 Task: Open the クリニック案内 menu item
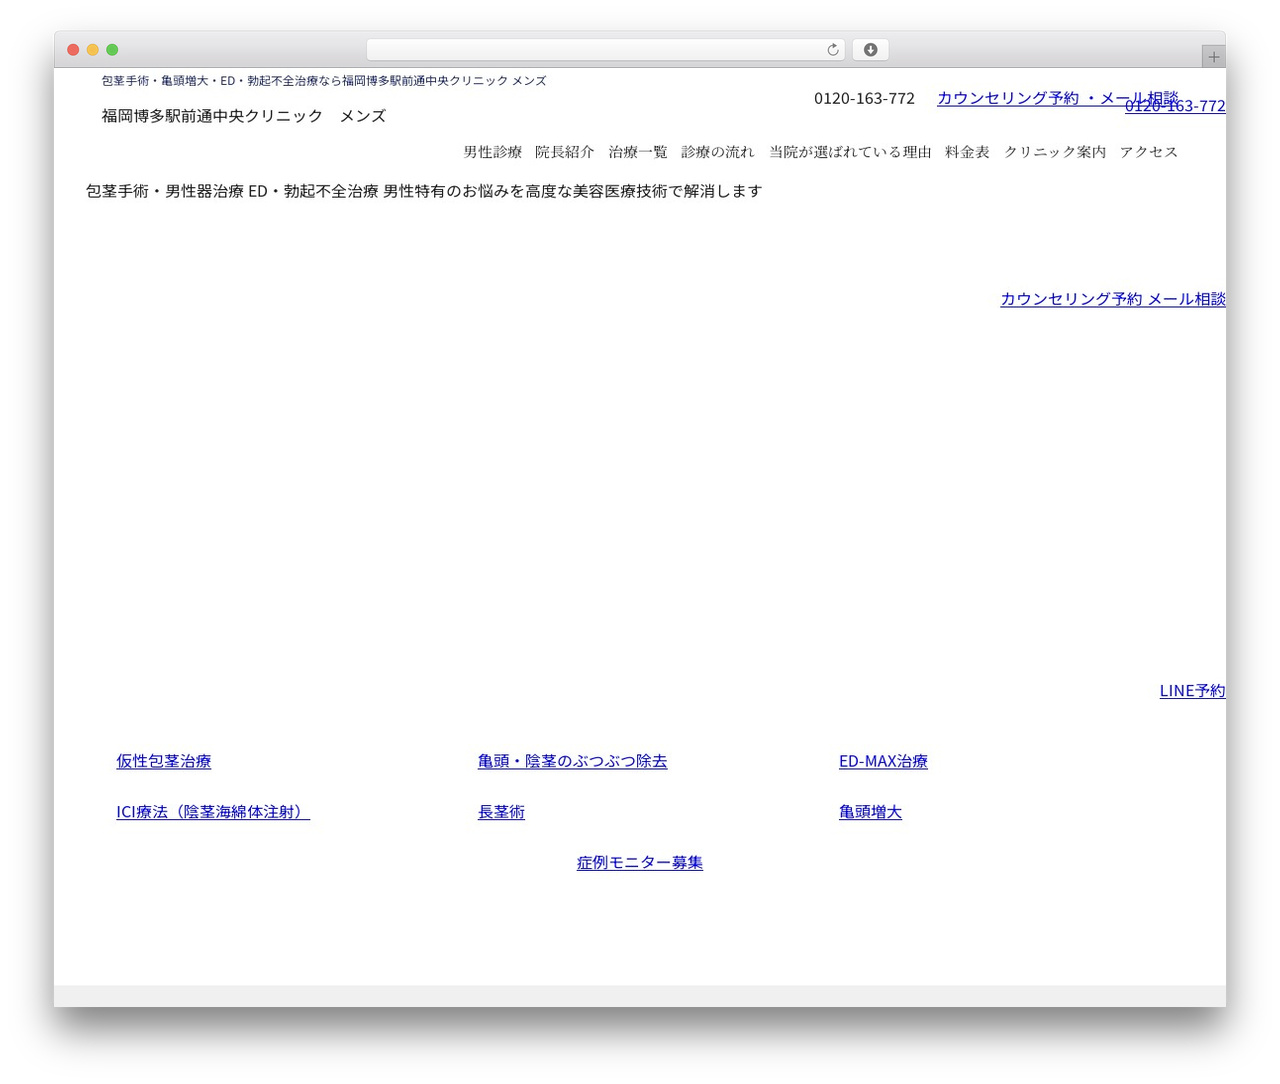[1055, 152]
